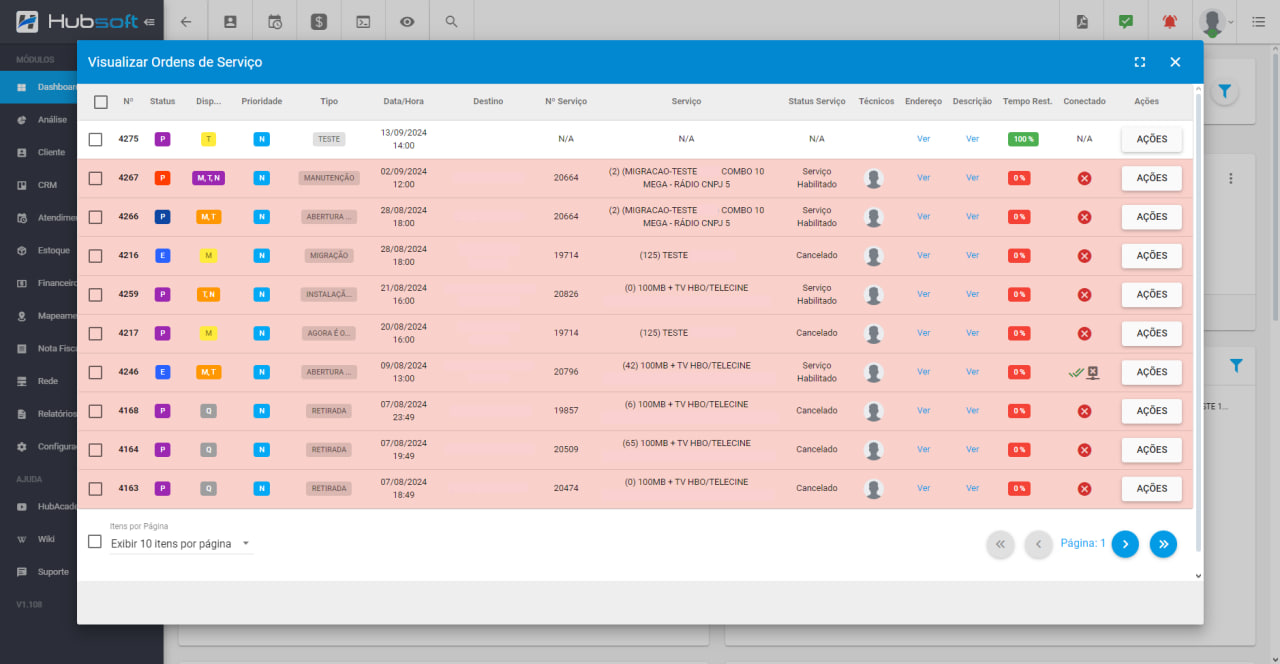
Task: Check the box for order 4266
Action: [95, 217]
